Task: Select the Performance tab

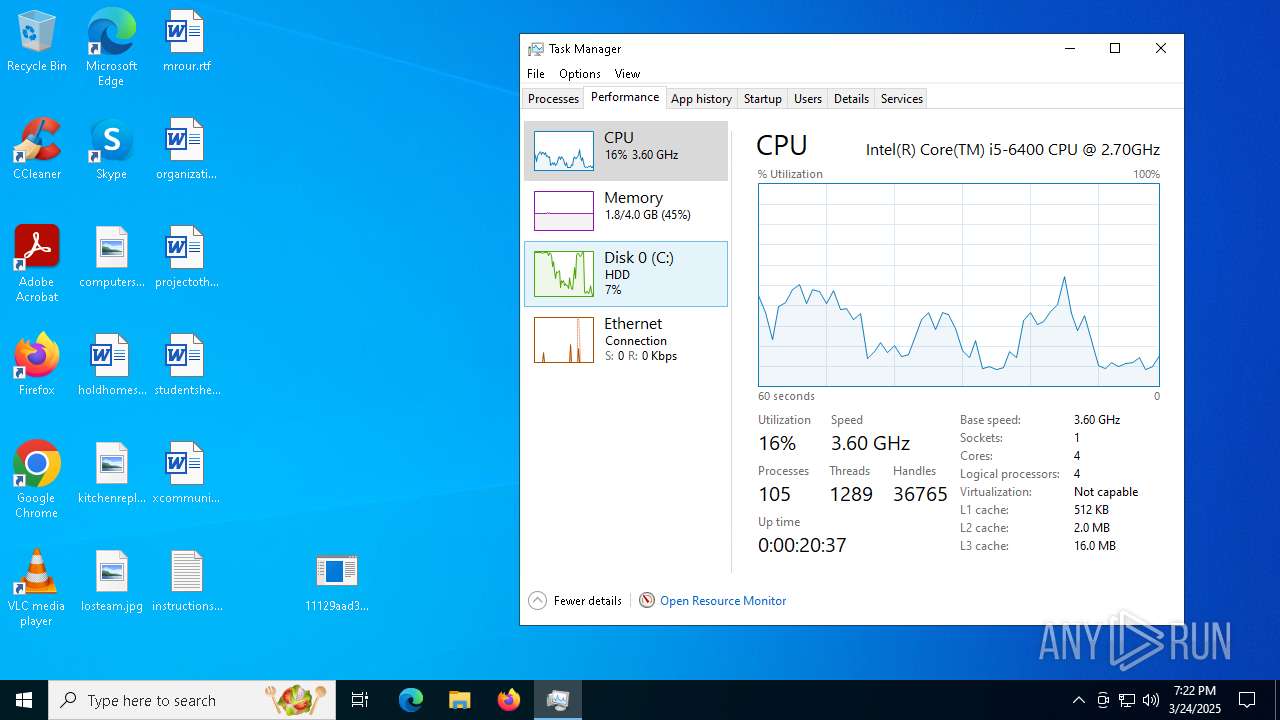Action: coord(625,97)
